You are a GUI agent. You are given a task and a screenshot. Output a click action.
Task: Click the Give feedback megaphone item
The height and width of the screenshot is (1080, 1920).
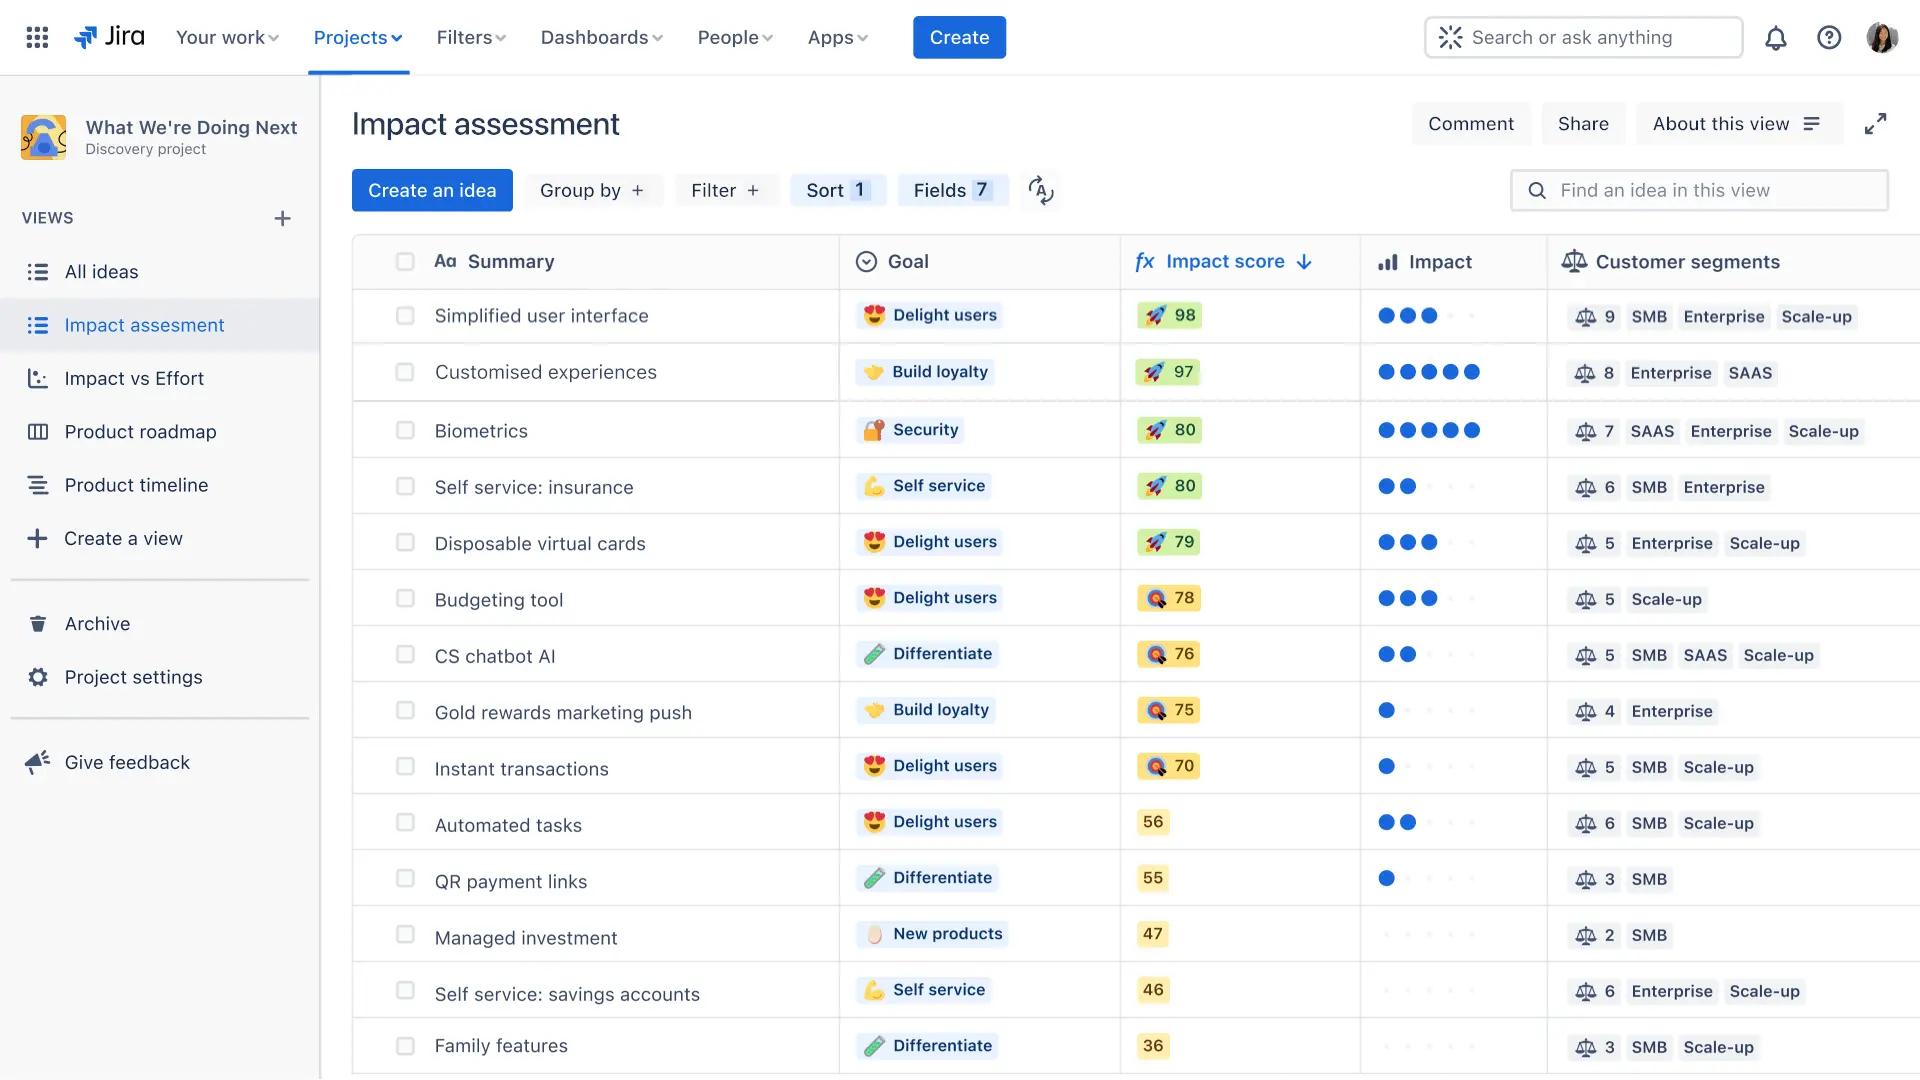[127, 763]
